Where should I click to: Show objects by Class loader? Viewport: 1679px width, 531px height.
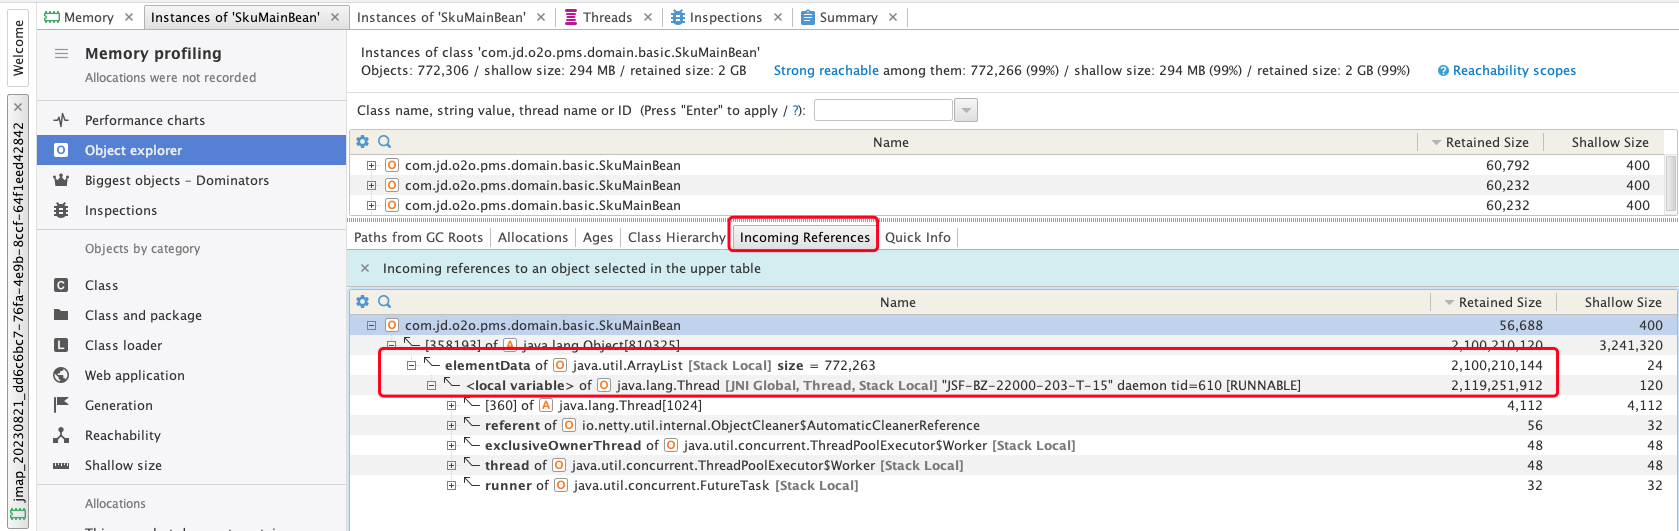click(x=123, y=345)
